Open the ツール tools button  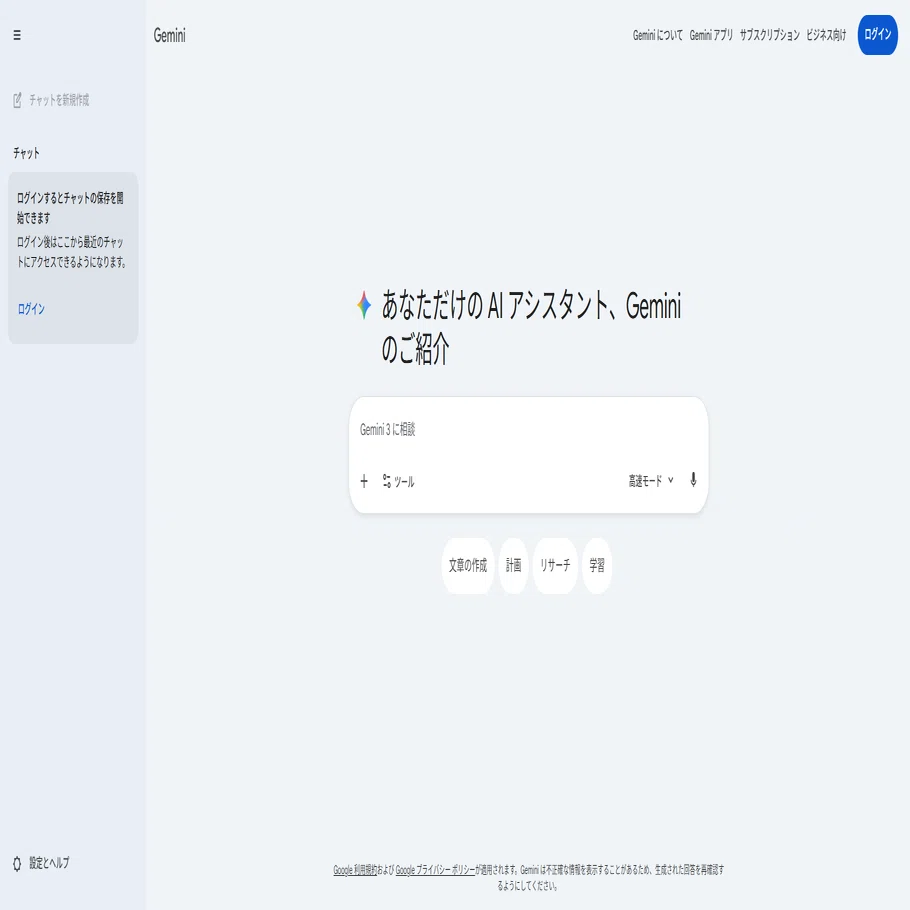(398, 481)
